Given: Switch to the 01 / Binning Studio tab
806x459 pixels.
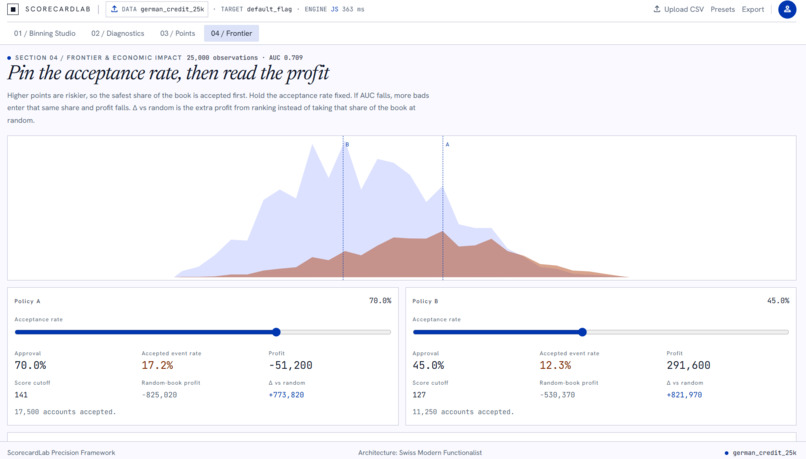Looking at the screenshot, I should click(x=45, y=33).
